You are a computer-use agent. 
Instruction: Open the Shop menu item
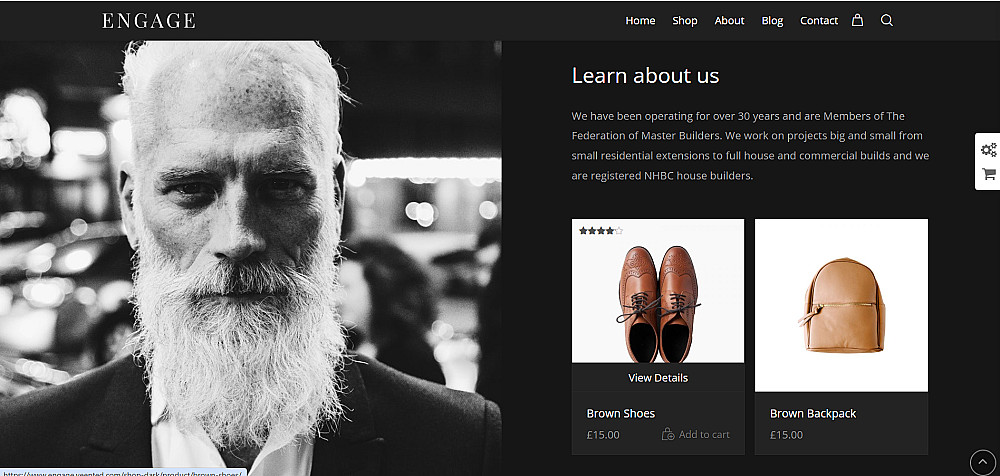coord(685,20)
